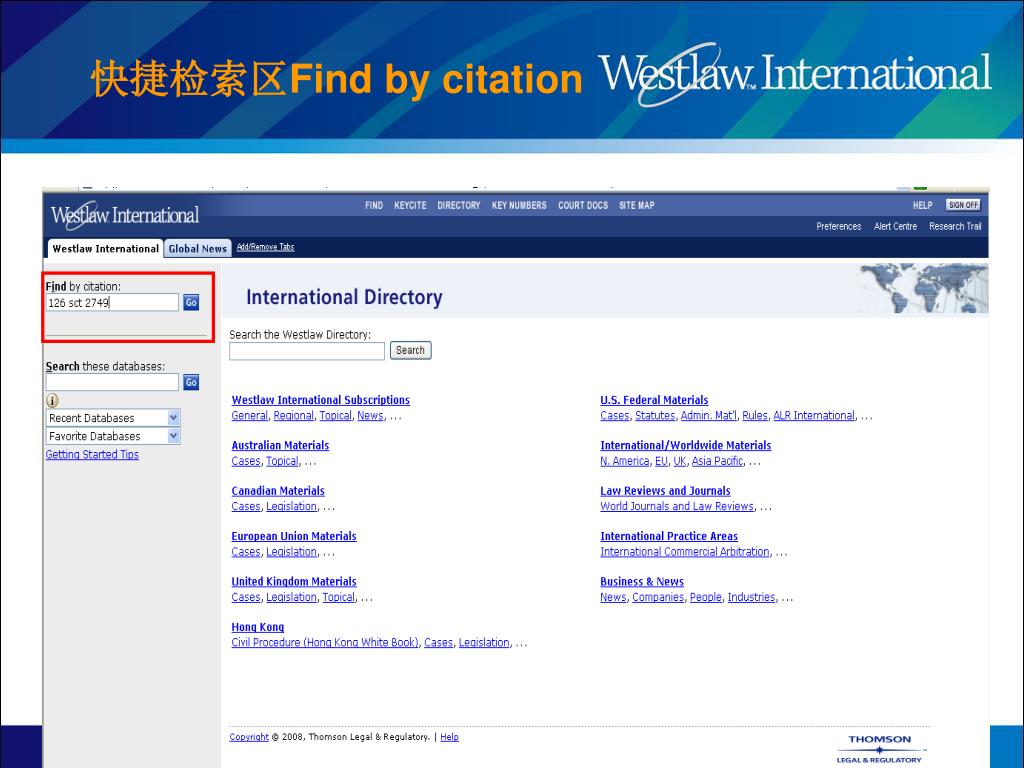
Task: Click Asia Pacific link
Action: [717, 461]
